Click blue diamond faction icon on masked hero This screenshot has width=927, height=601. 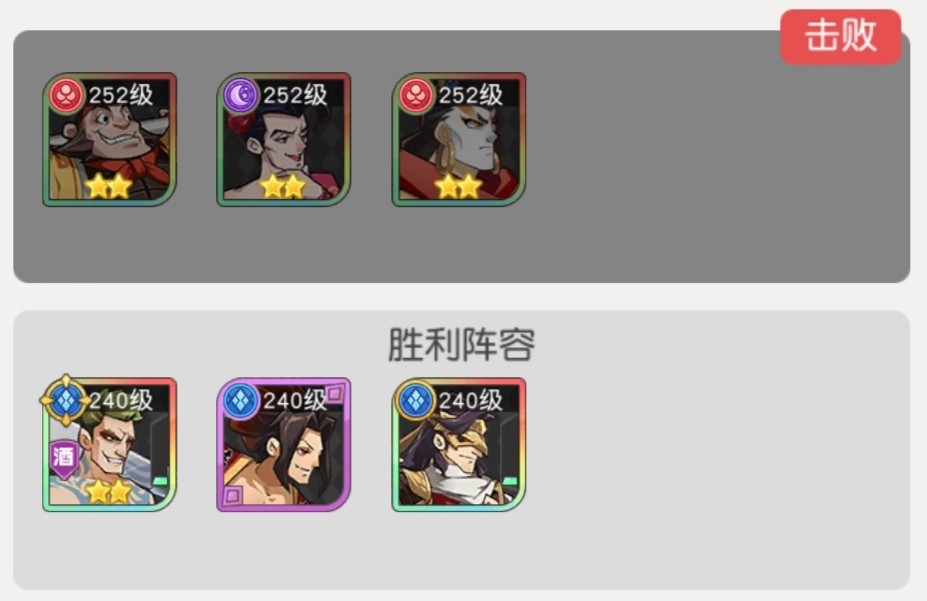(416, 400)
